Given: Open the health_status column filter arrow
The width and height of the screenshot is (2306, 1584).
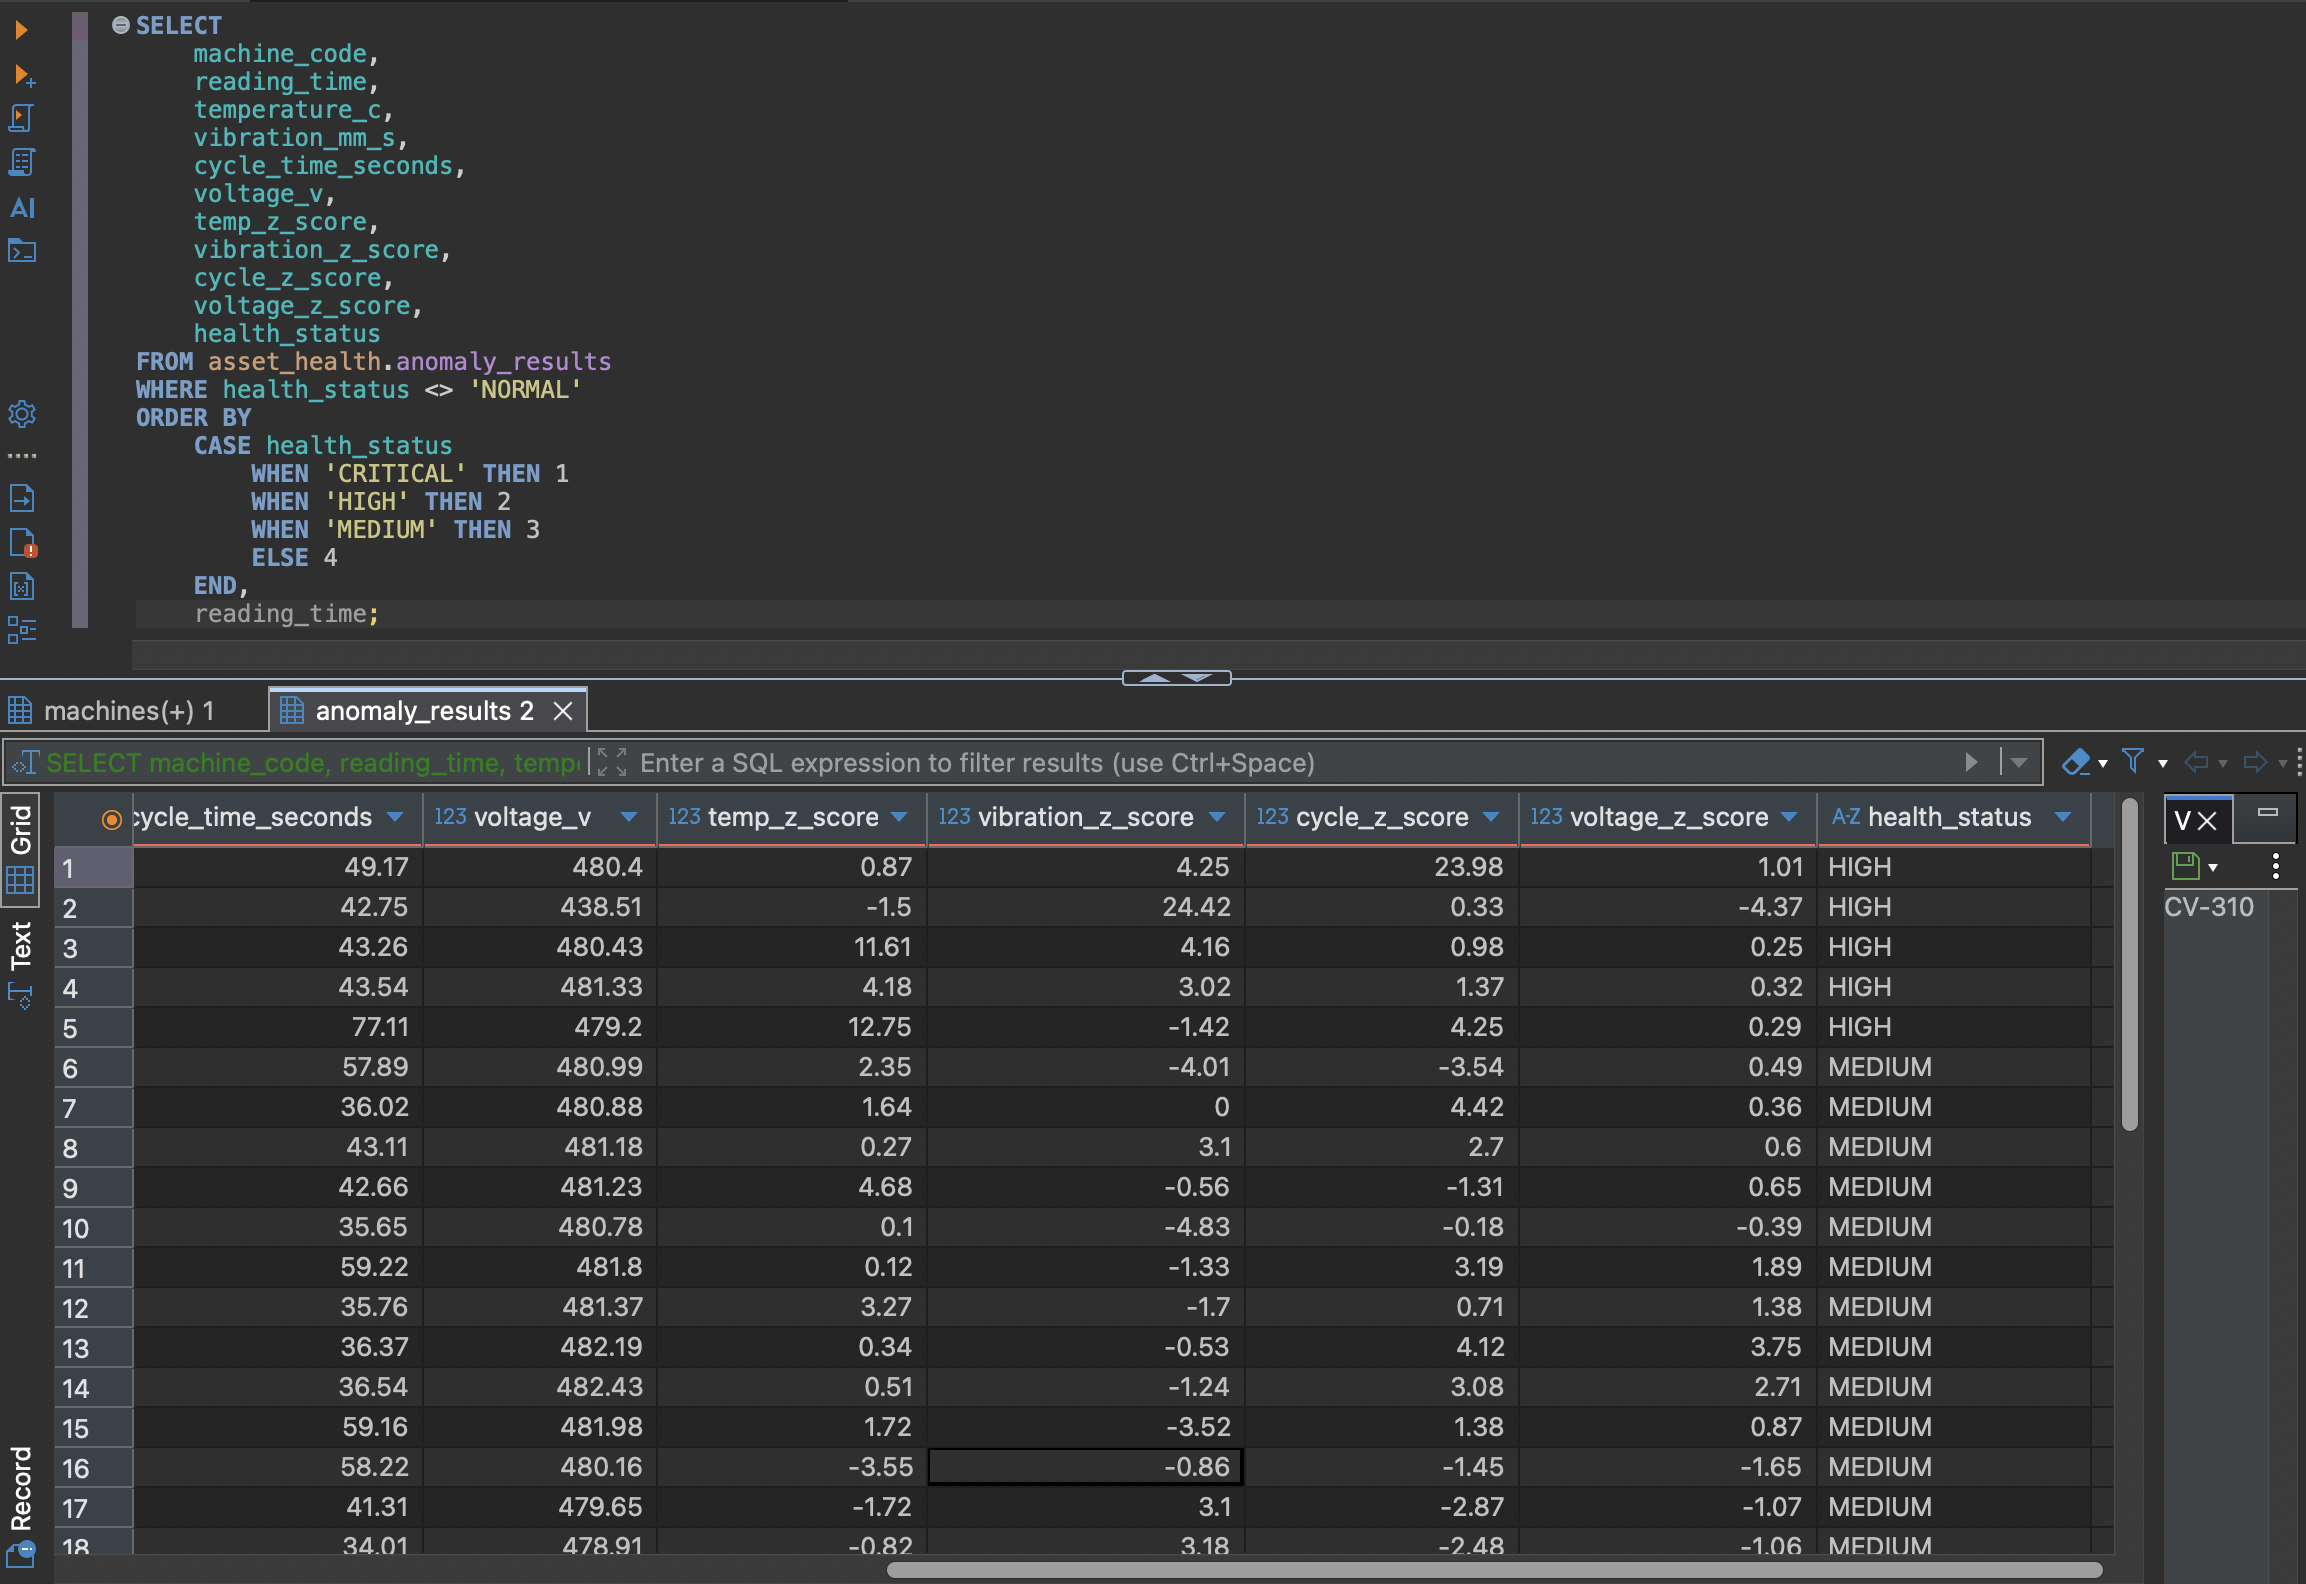Looking at the screenshot, I should (2062, 817).
